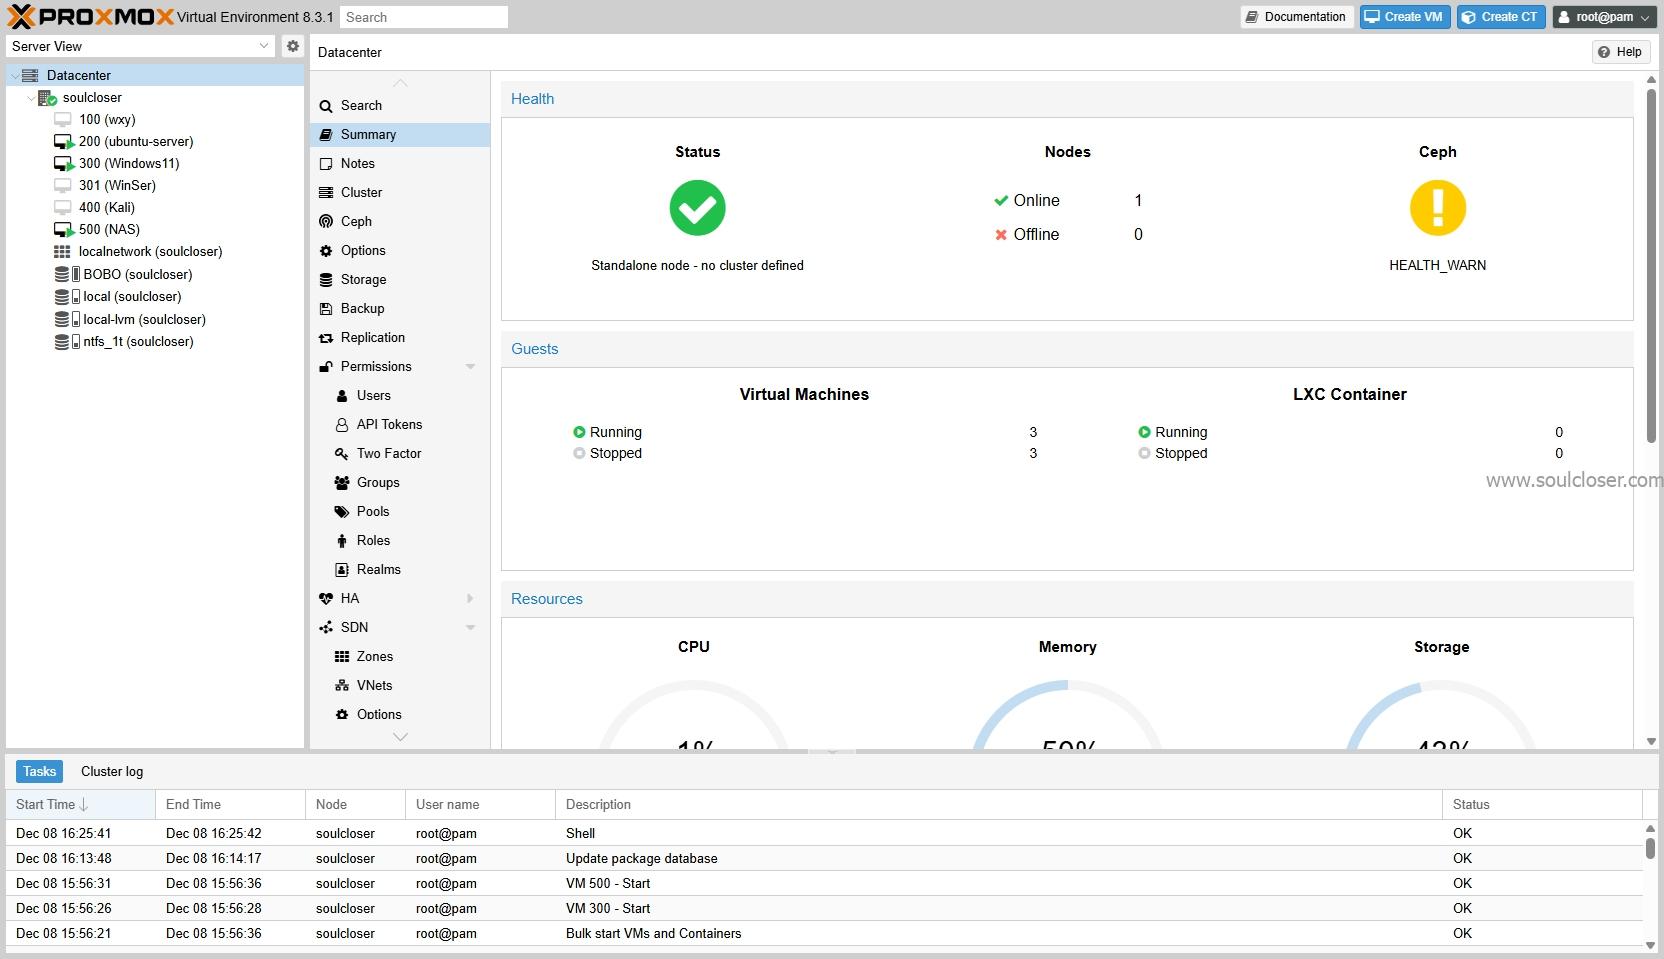
Task: Collapse the Permissions submenu arrow
Action: pyautogui.click(x=470, y=366)
